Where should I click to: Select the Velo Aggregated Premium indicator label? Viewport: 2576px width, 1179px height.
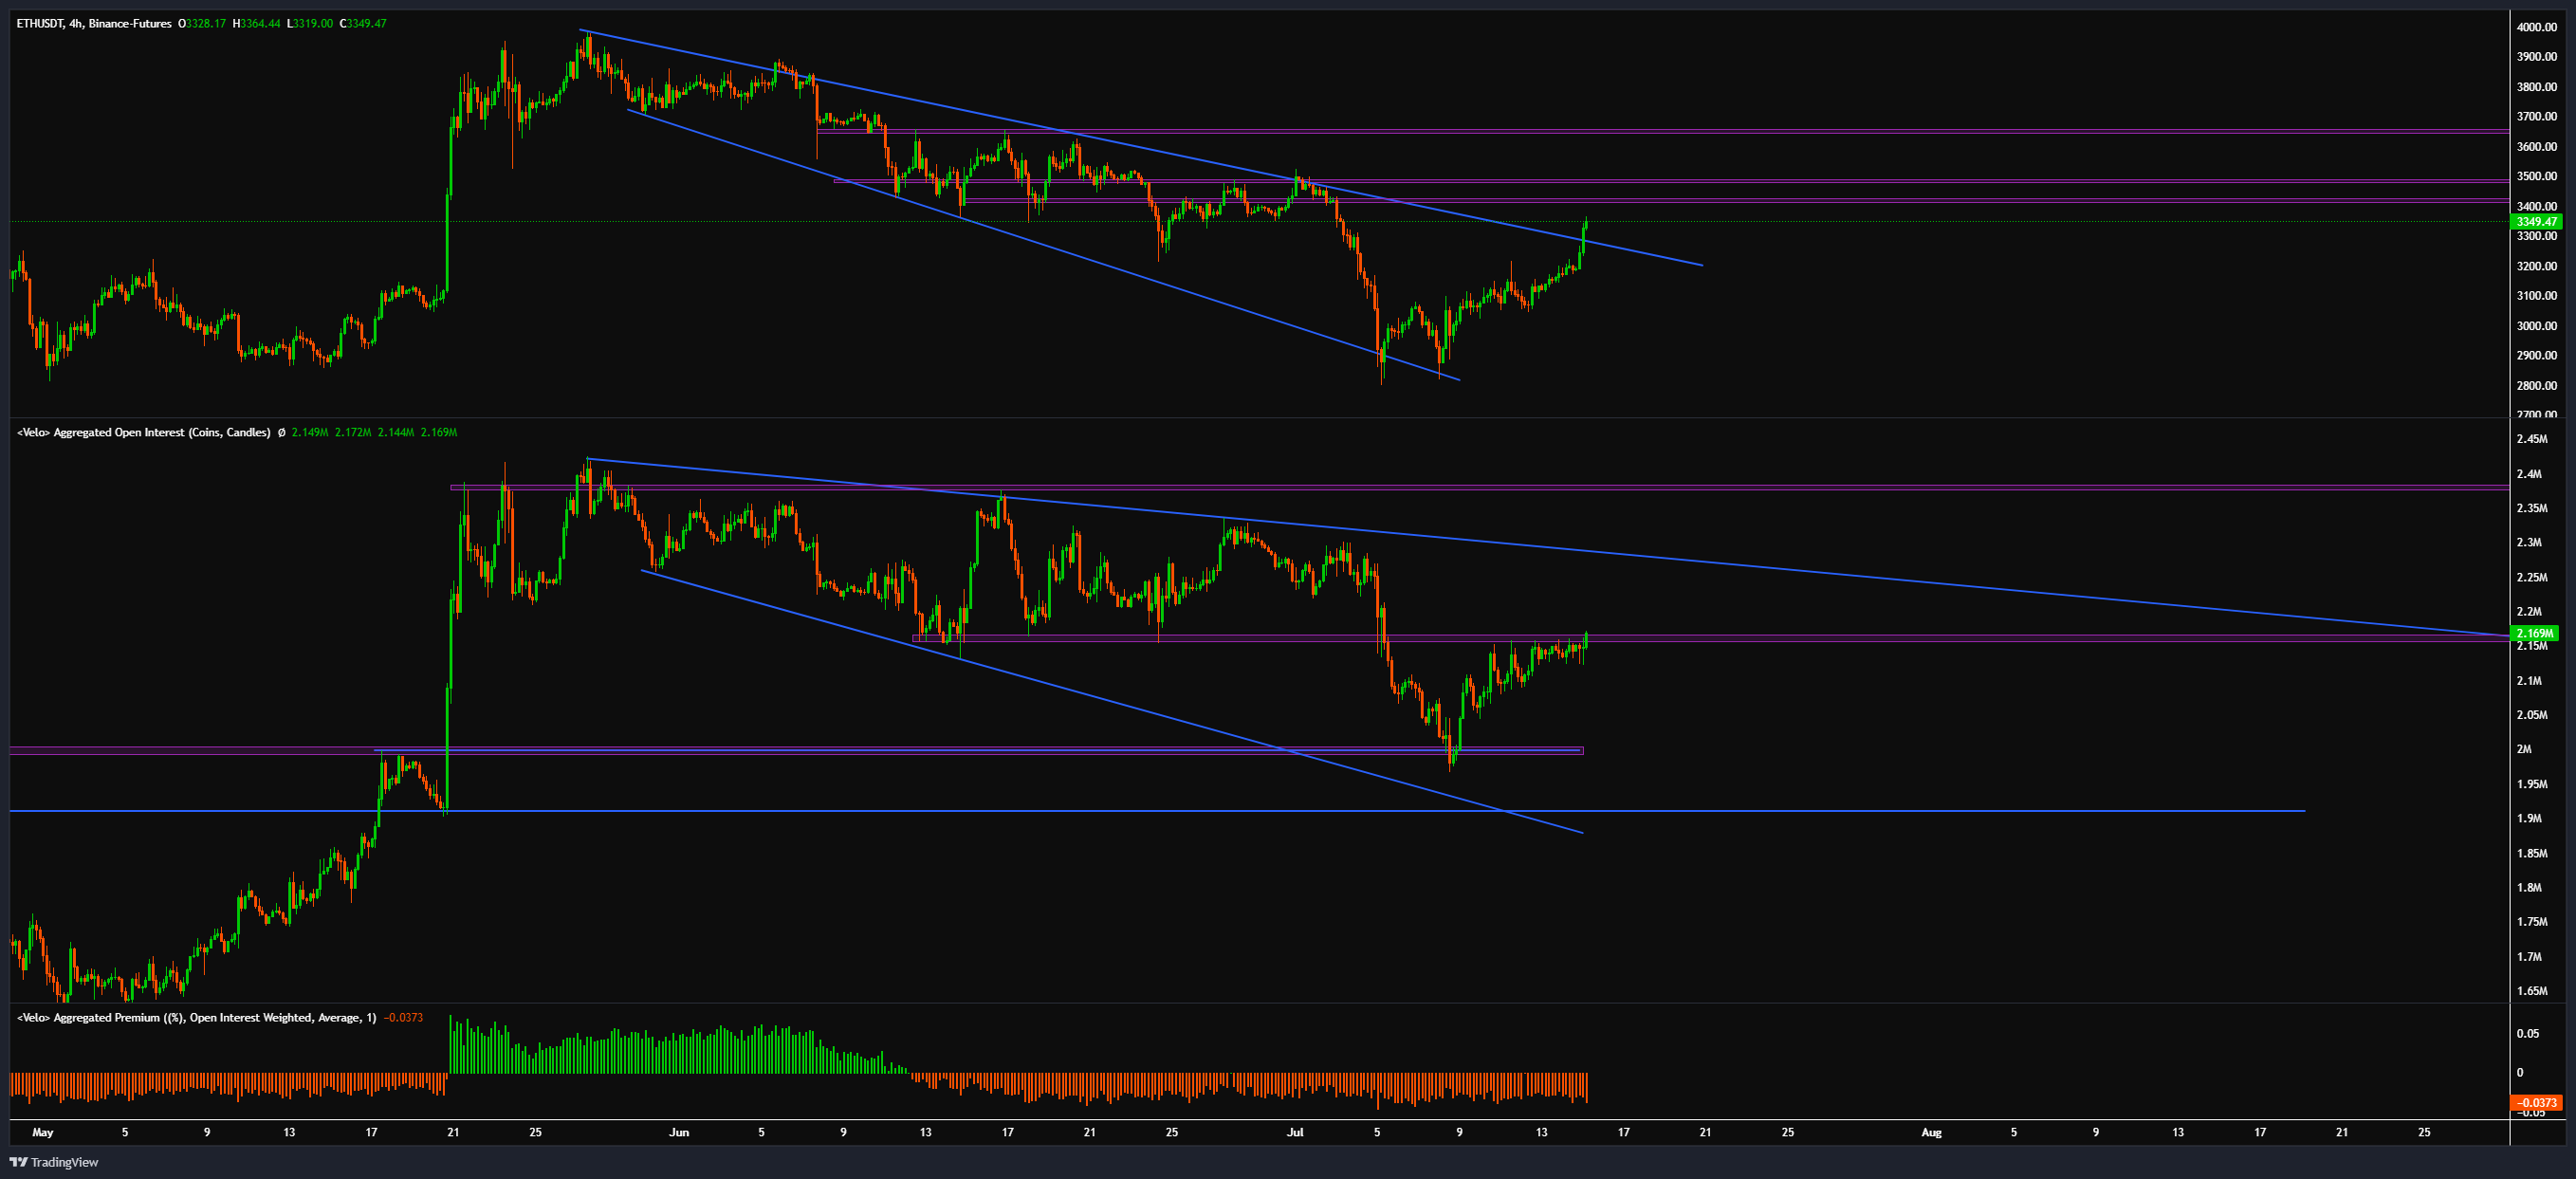point(196,1017)
